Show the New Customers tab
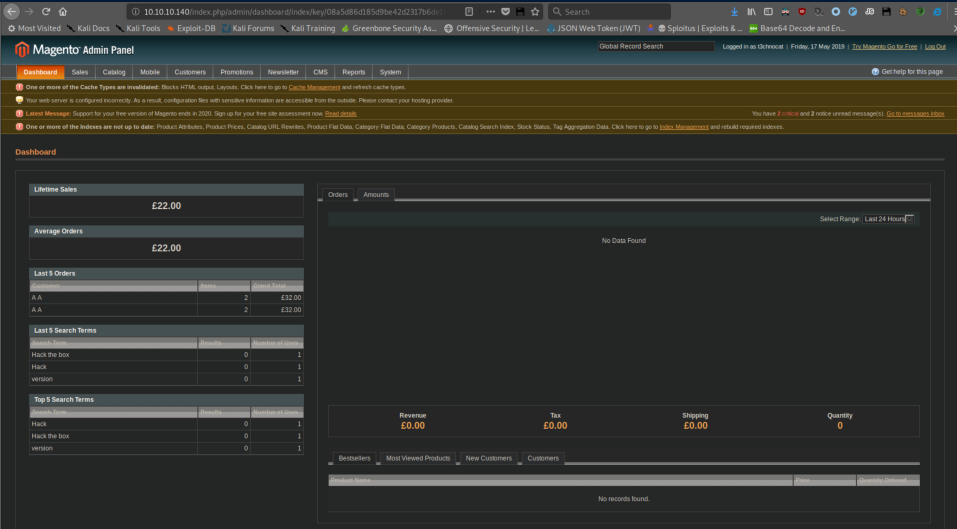Screen dimensions: 957x529 click(488, 458)
